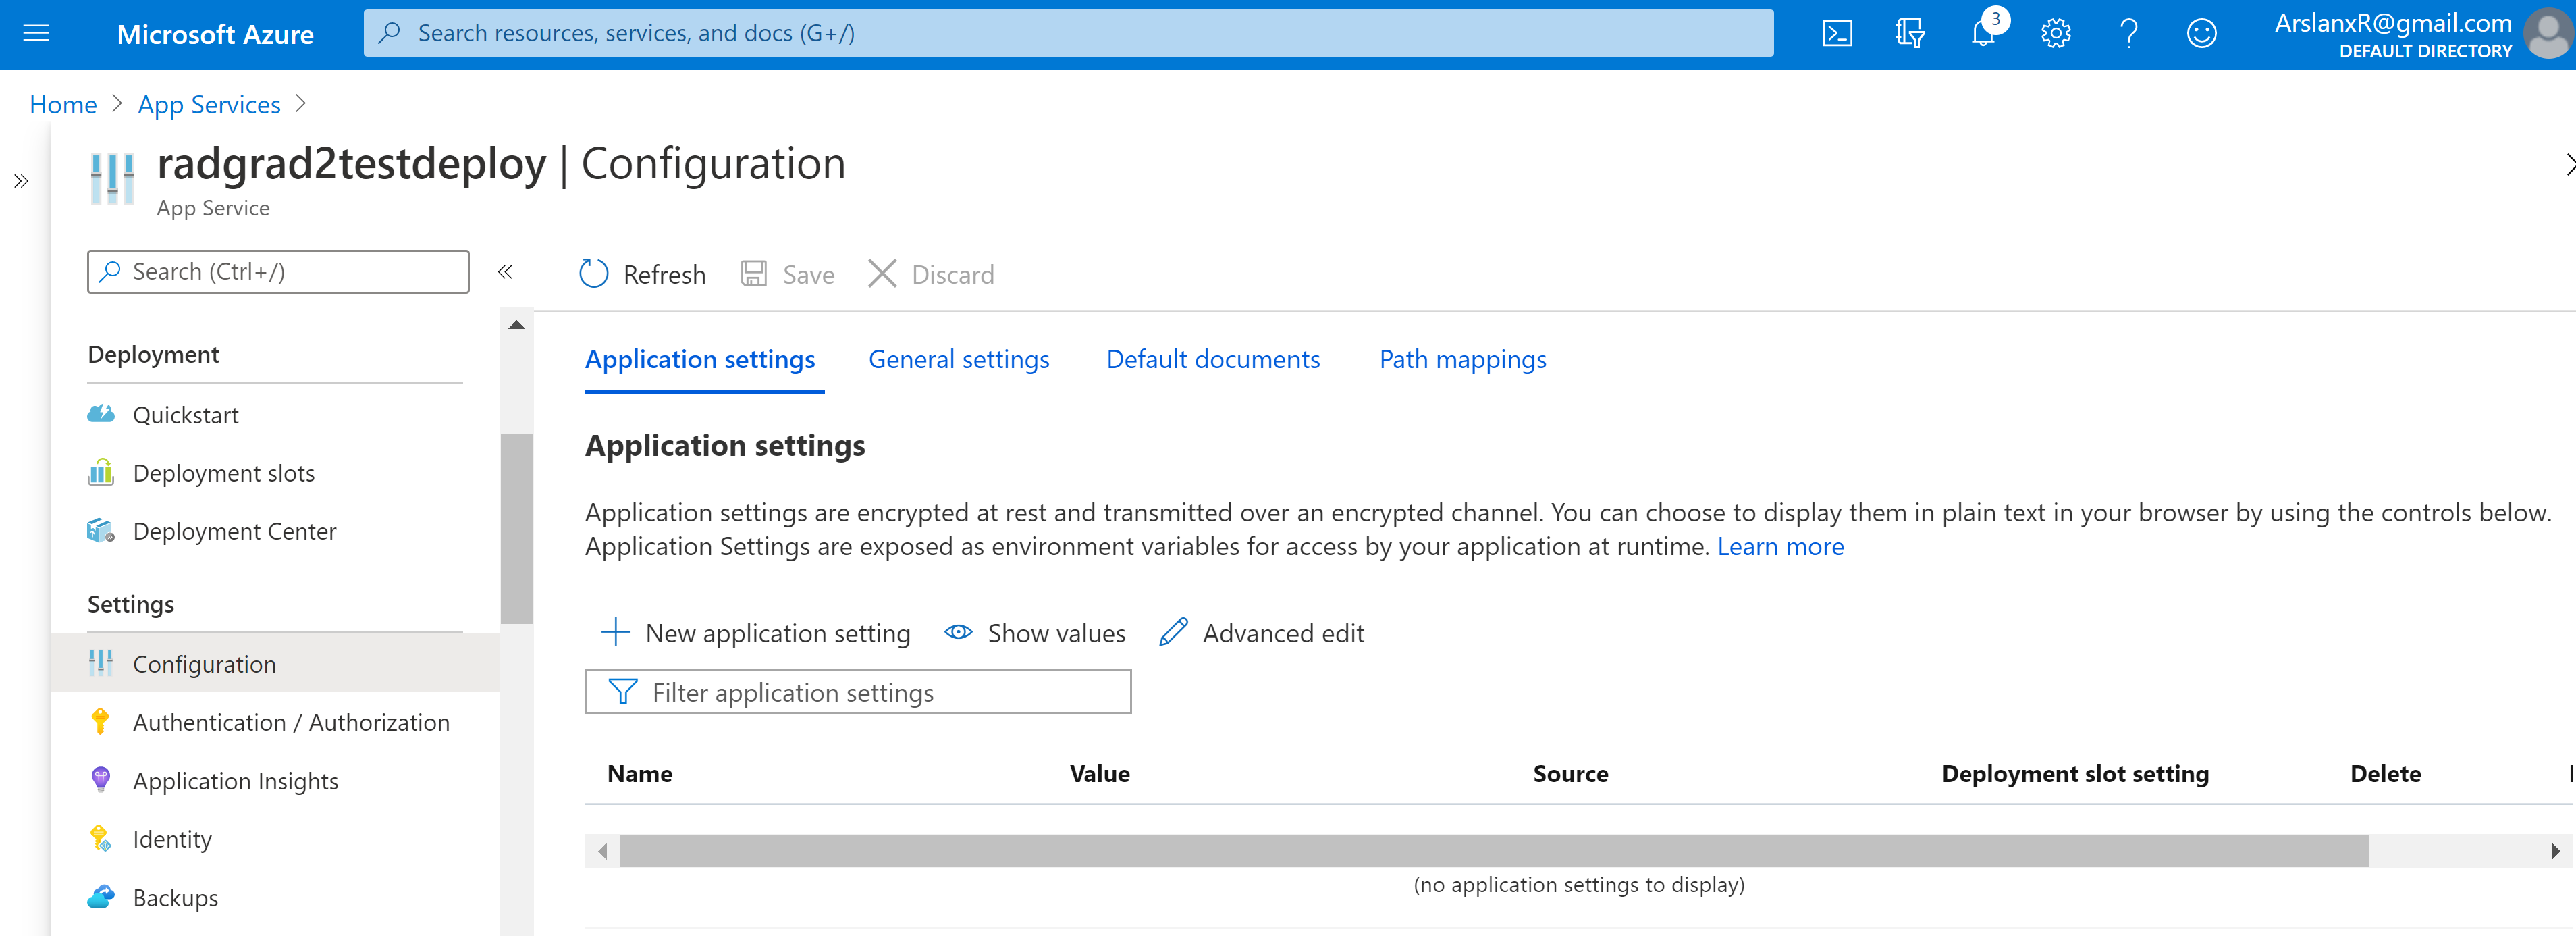The image size is (2576, 936).
Task: Click the breadcrumb chevron after Home
Action: (117, 104)
